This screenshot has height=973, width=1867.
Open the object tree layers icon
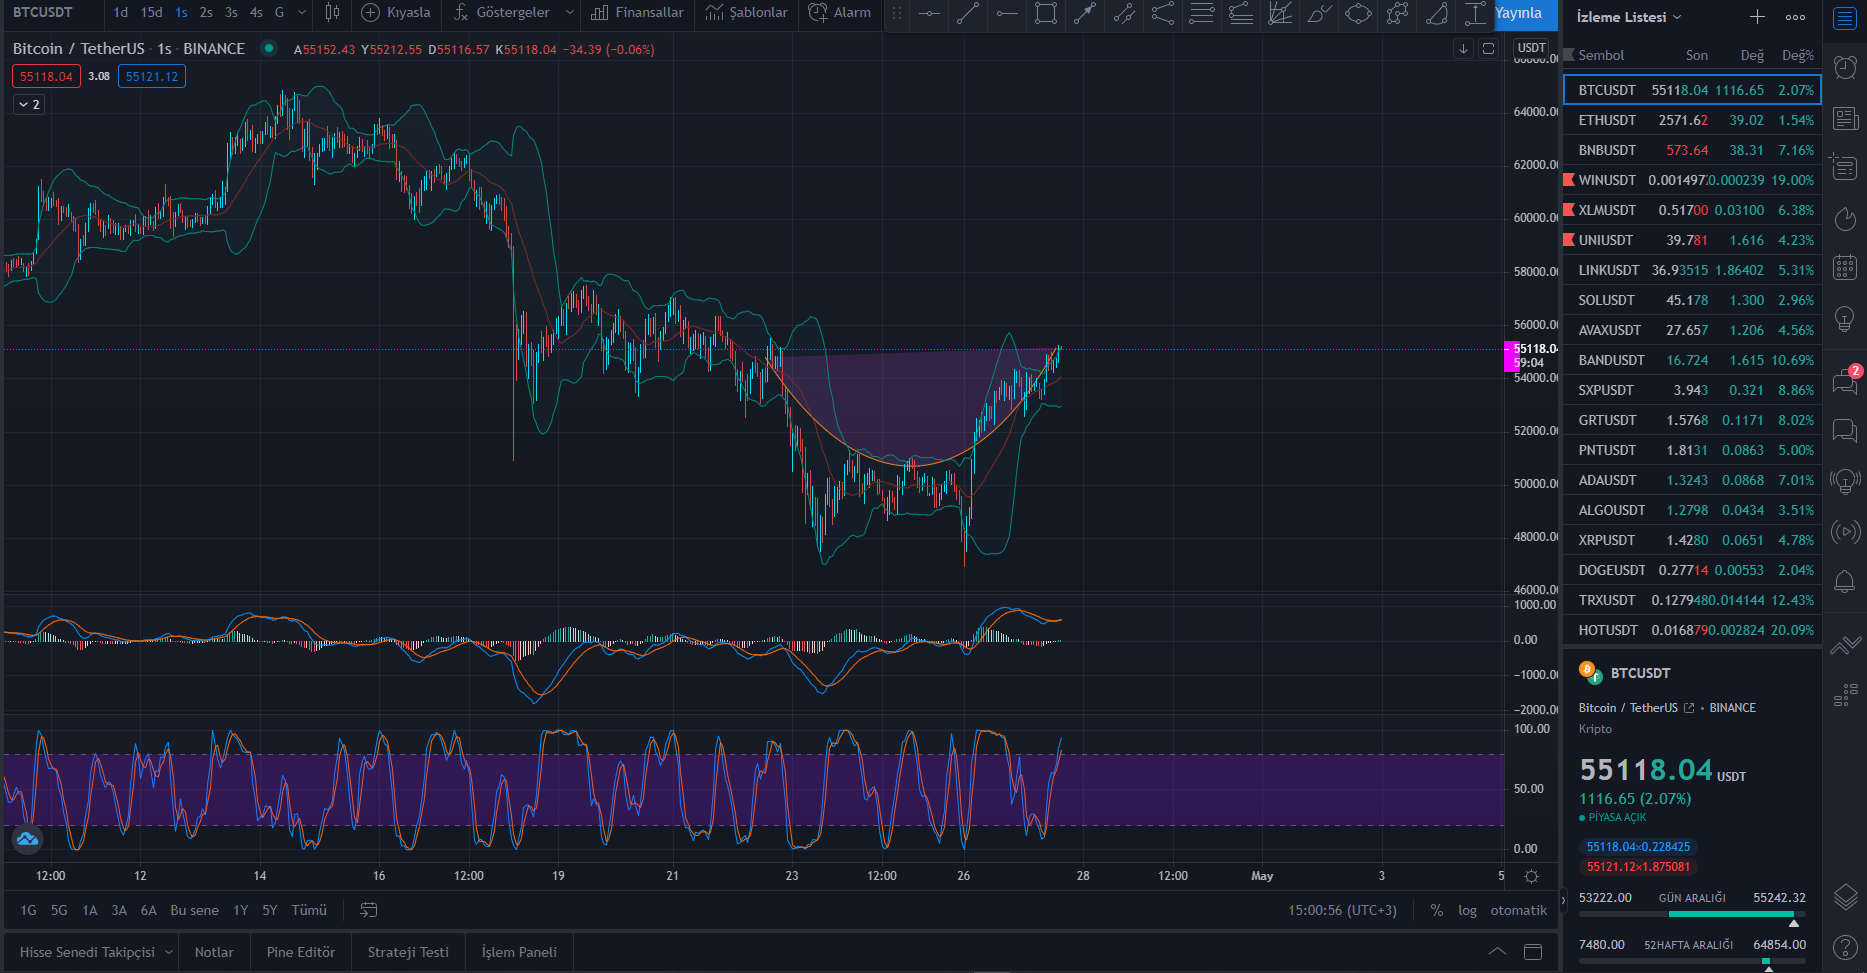point(1845,897)
